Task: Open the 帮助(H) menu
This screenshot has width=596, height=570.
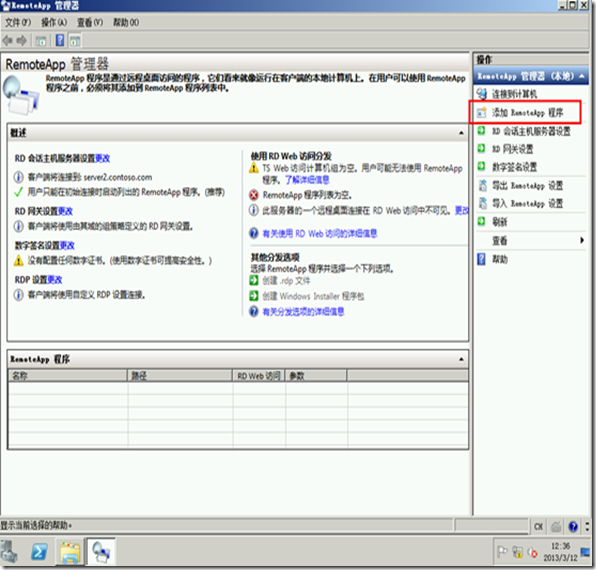Action: (126, 22)
